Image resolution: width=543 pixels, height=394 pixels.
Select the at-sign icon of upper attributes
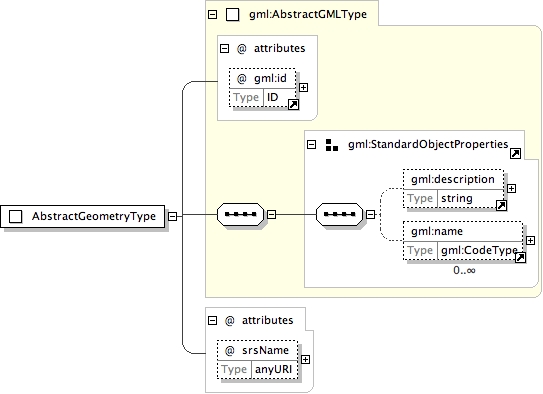click(x=241, y=48)
